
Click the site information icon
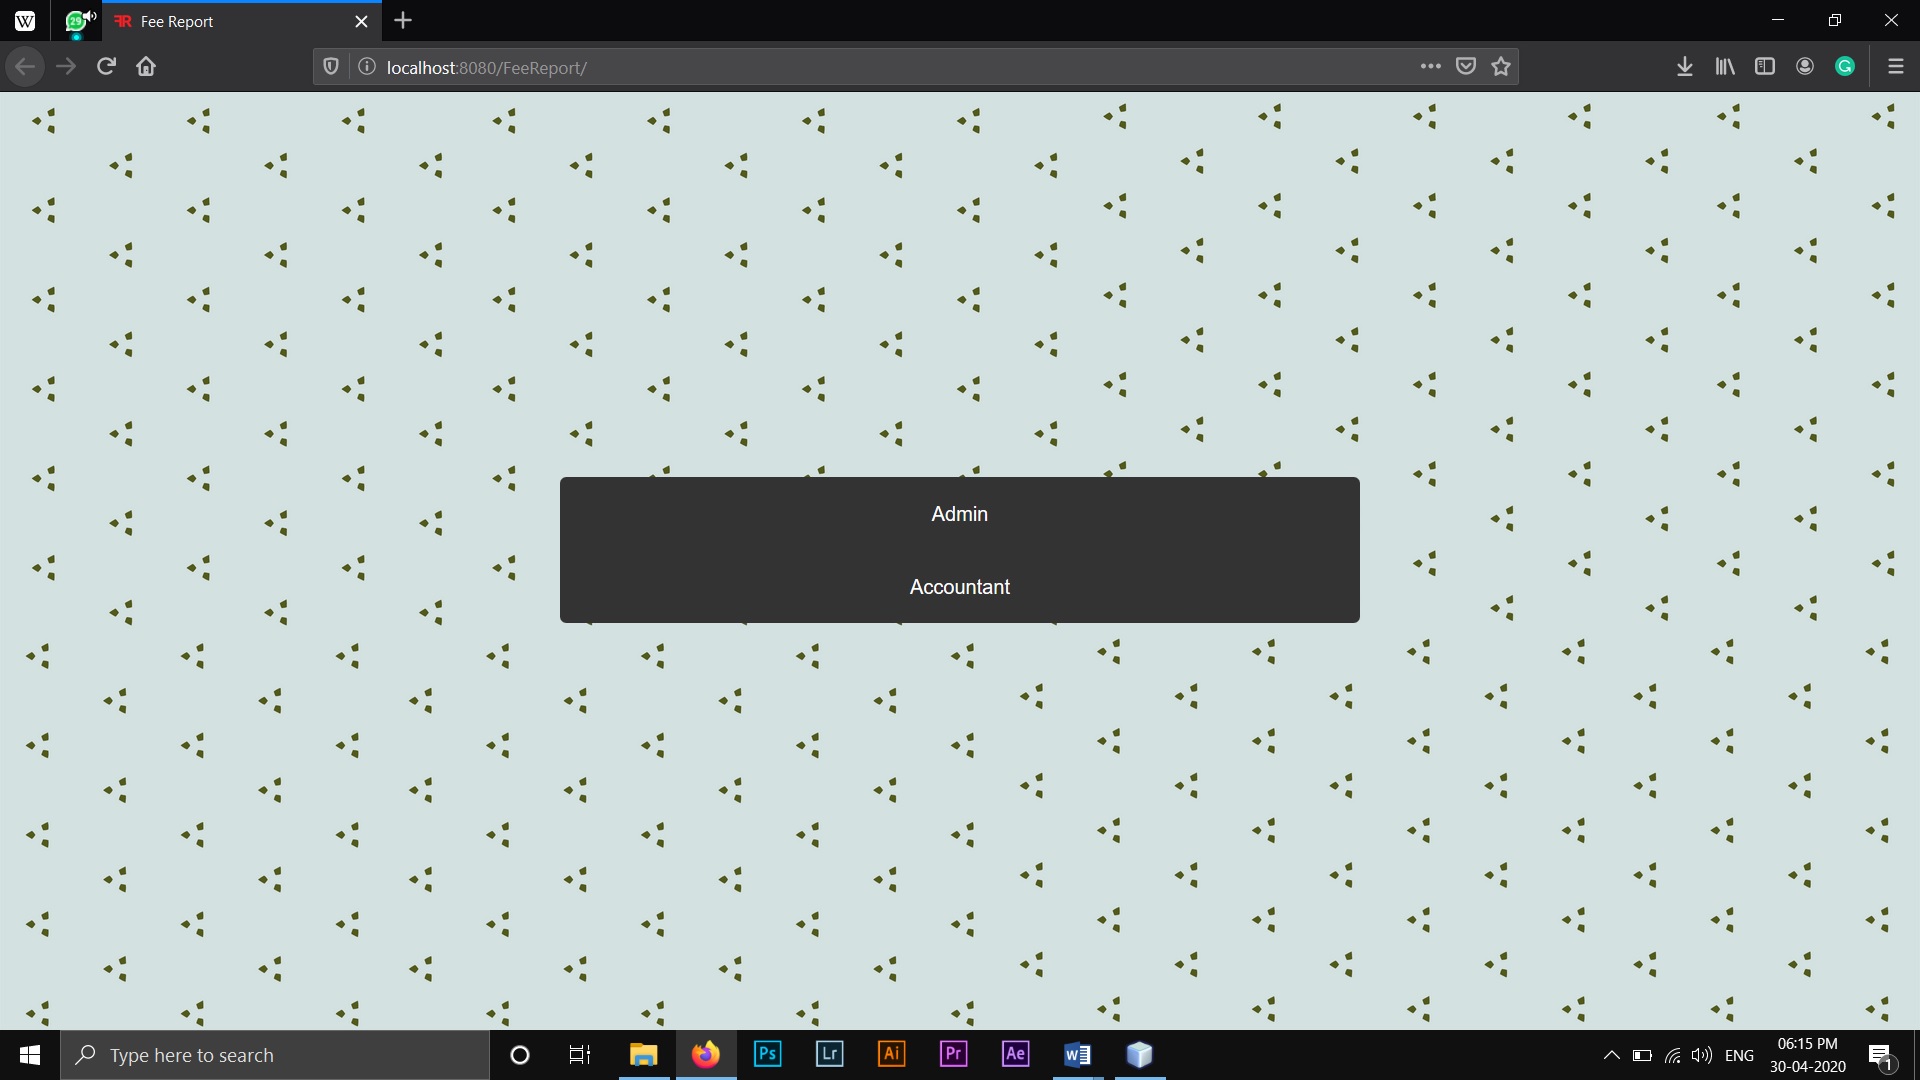point(367,67)
